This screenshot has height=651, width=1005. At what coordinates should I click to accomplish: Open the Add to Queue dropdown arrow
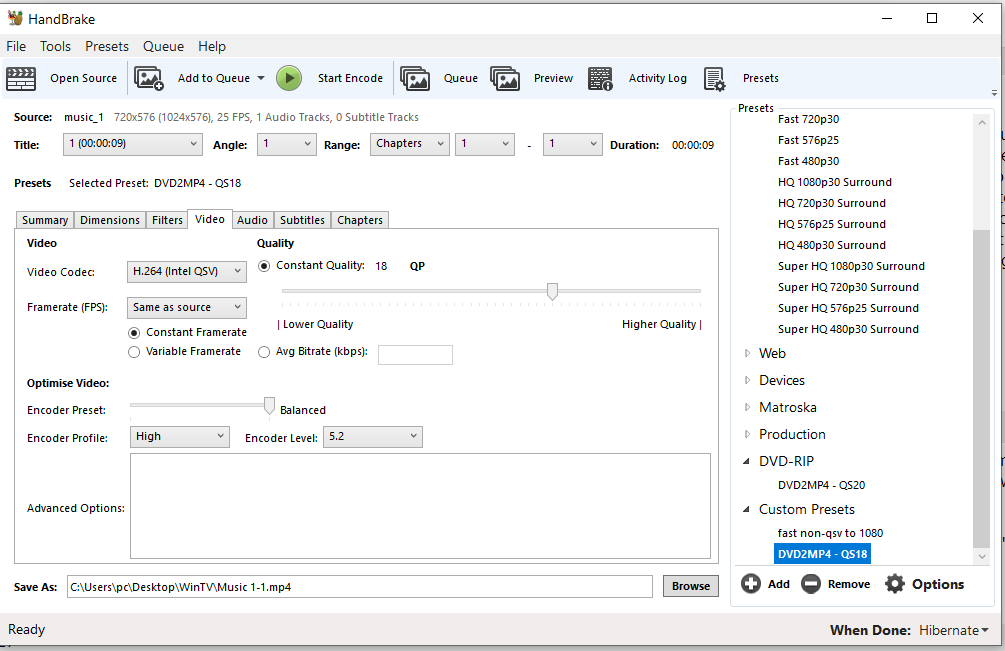click(261, 78)
